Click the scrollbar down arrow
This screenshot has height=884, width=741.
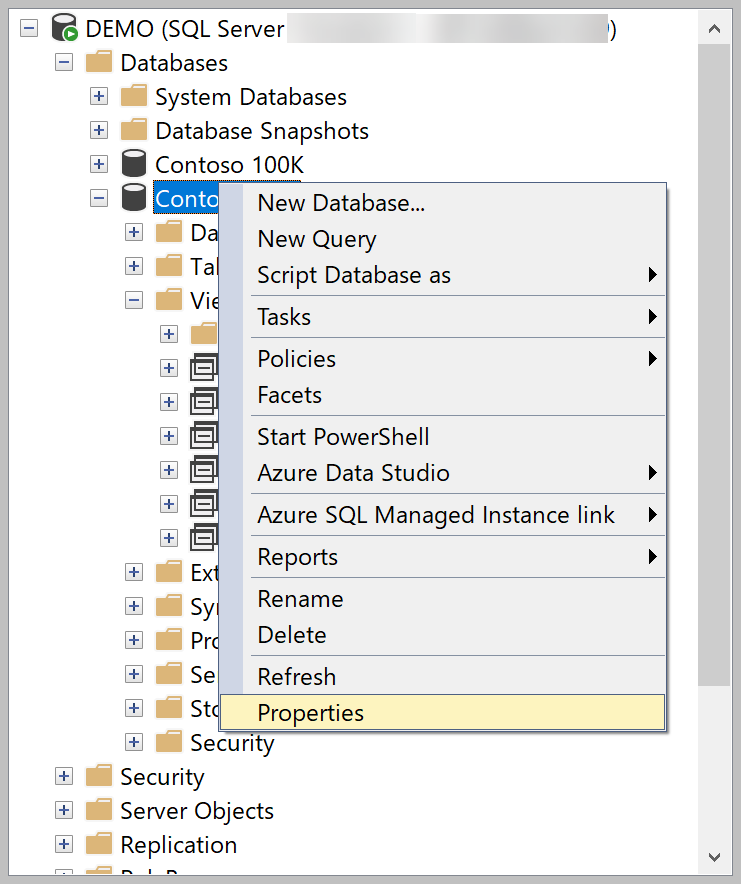[x=714, y=857]
